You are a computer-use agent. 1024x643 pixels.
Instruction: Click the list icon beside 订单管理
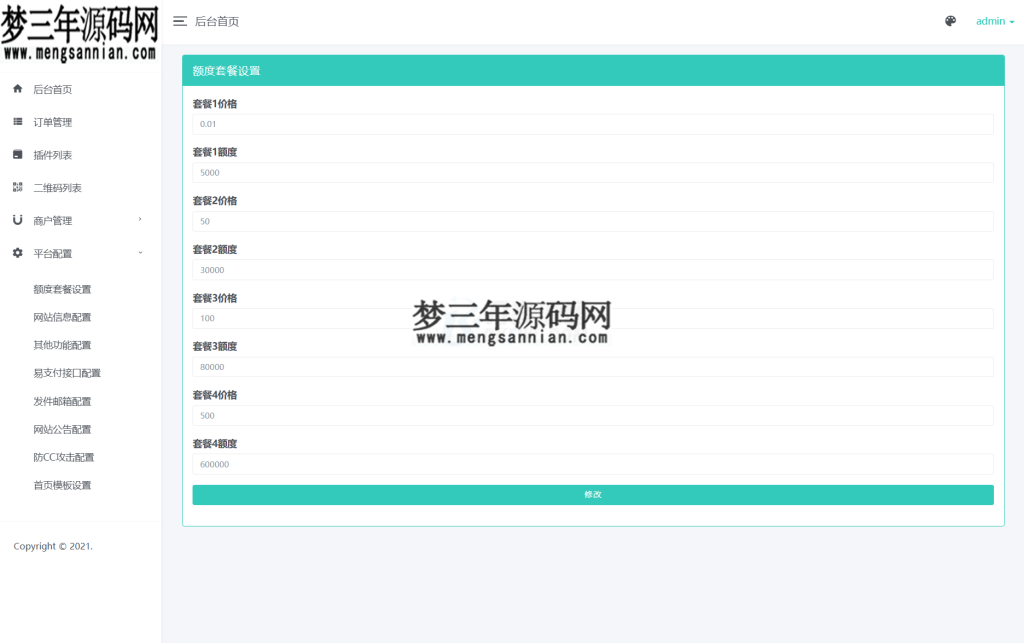coord(18,121)
